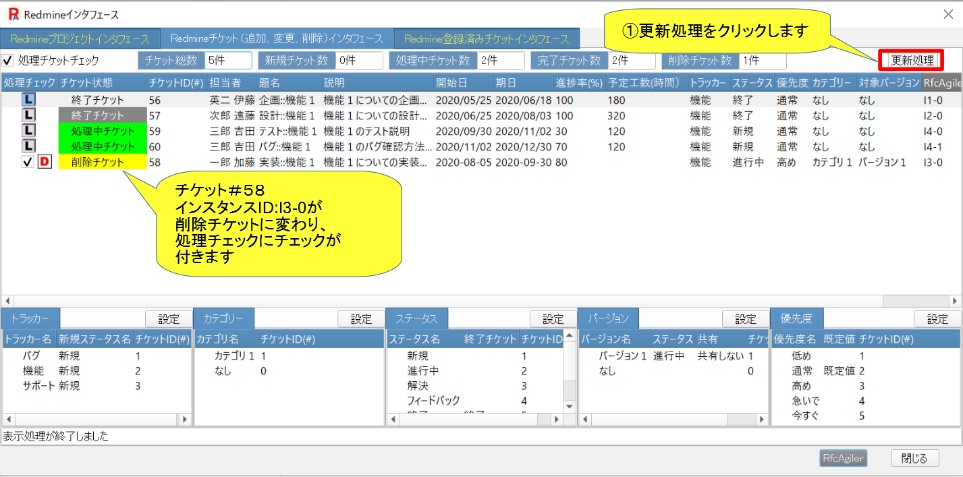Select the green 処理中チケット cell for ticket 59
The image size is (963, 477).
tap(102, 131)
